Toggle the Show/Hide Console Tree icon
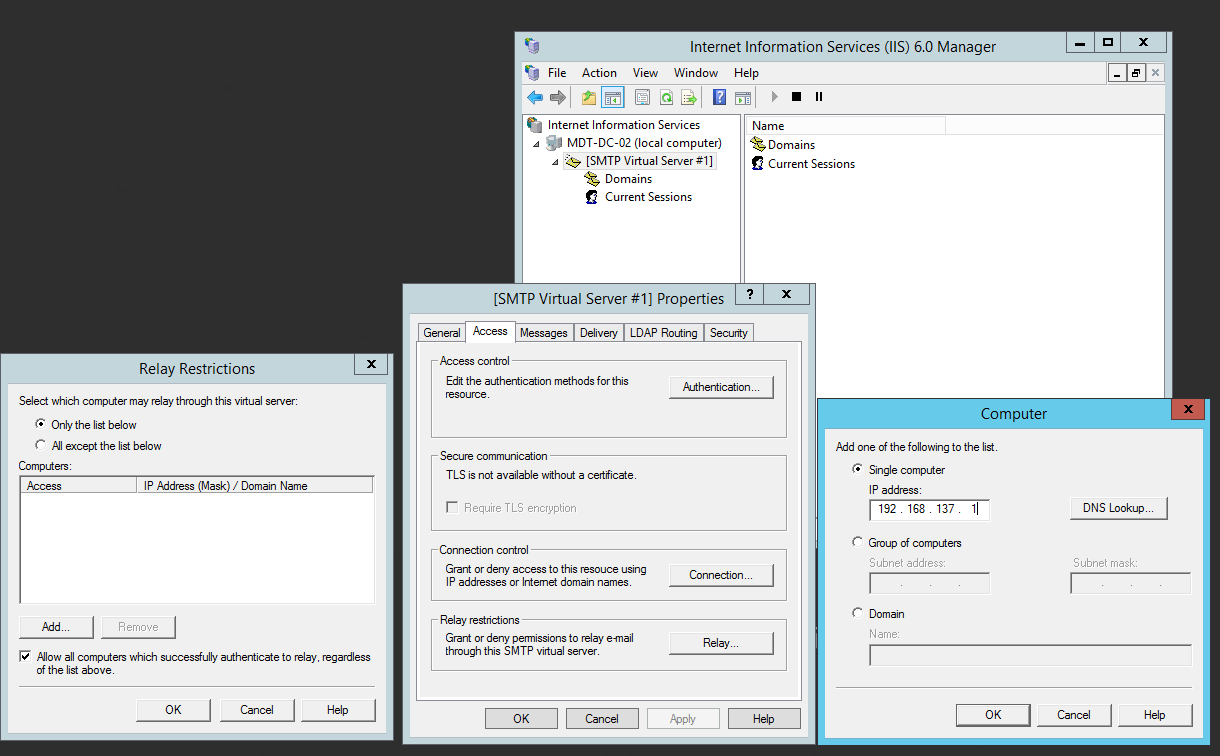1220x756 pixels. click(612, 97)
